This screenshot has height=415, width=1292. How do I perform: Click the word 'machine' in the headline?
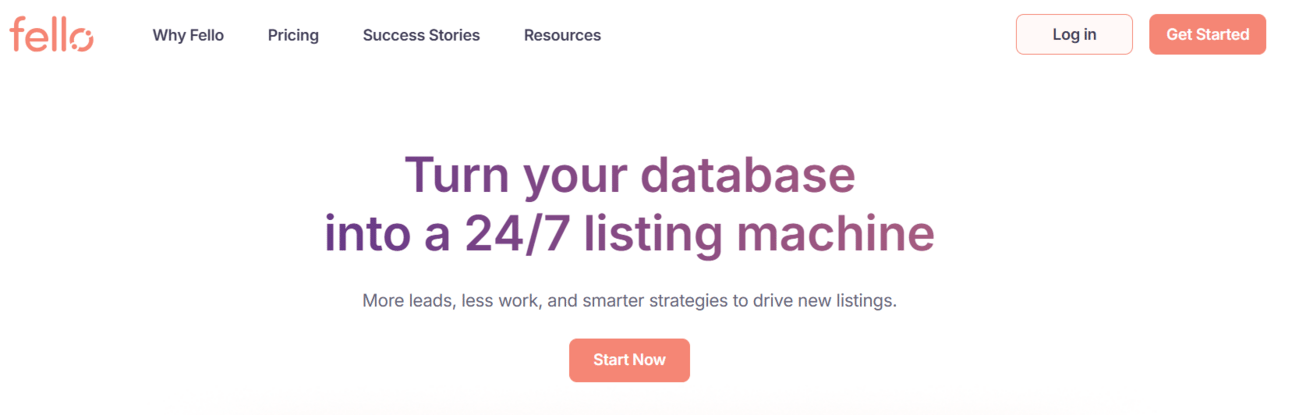tap(835, 234)
